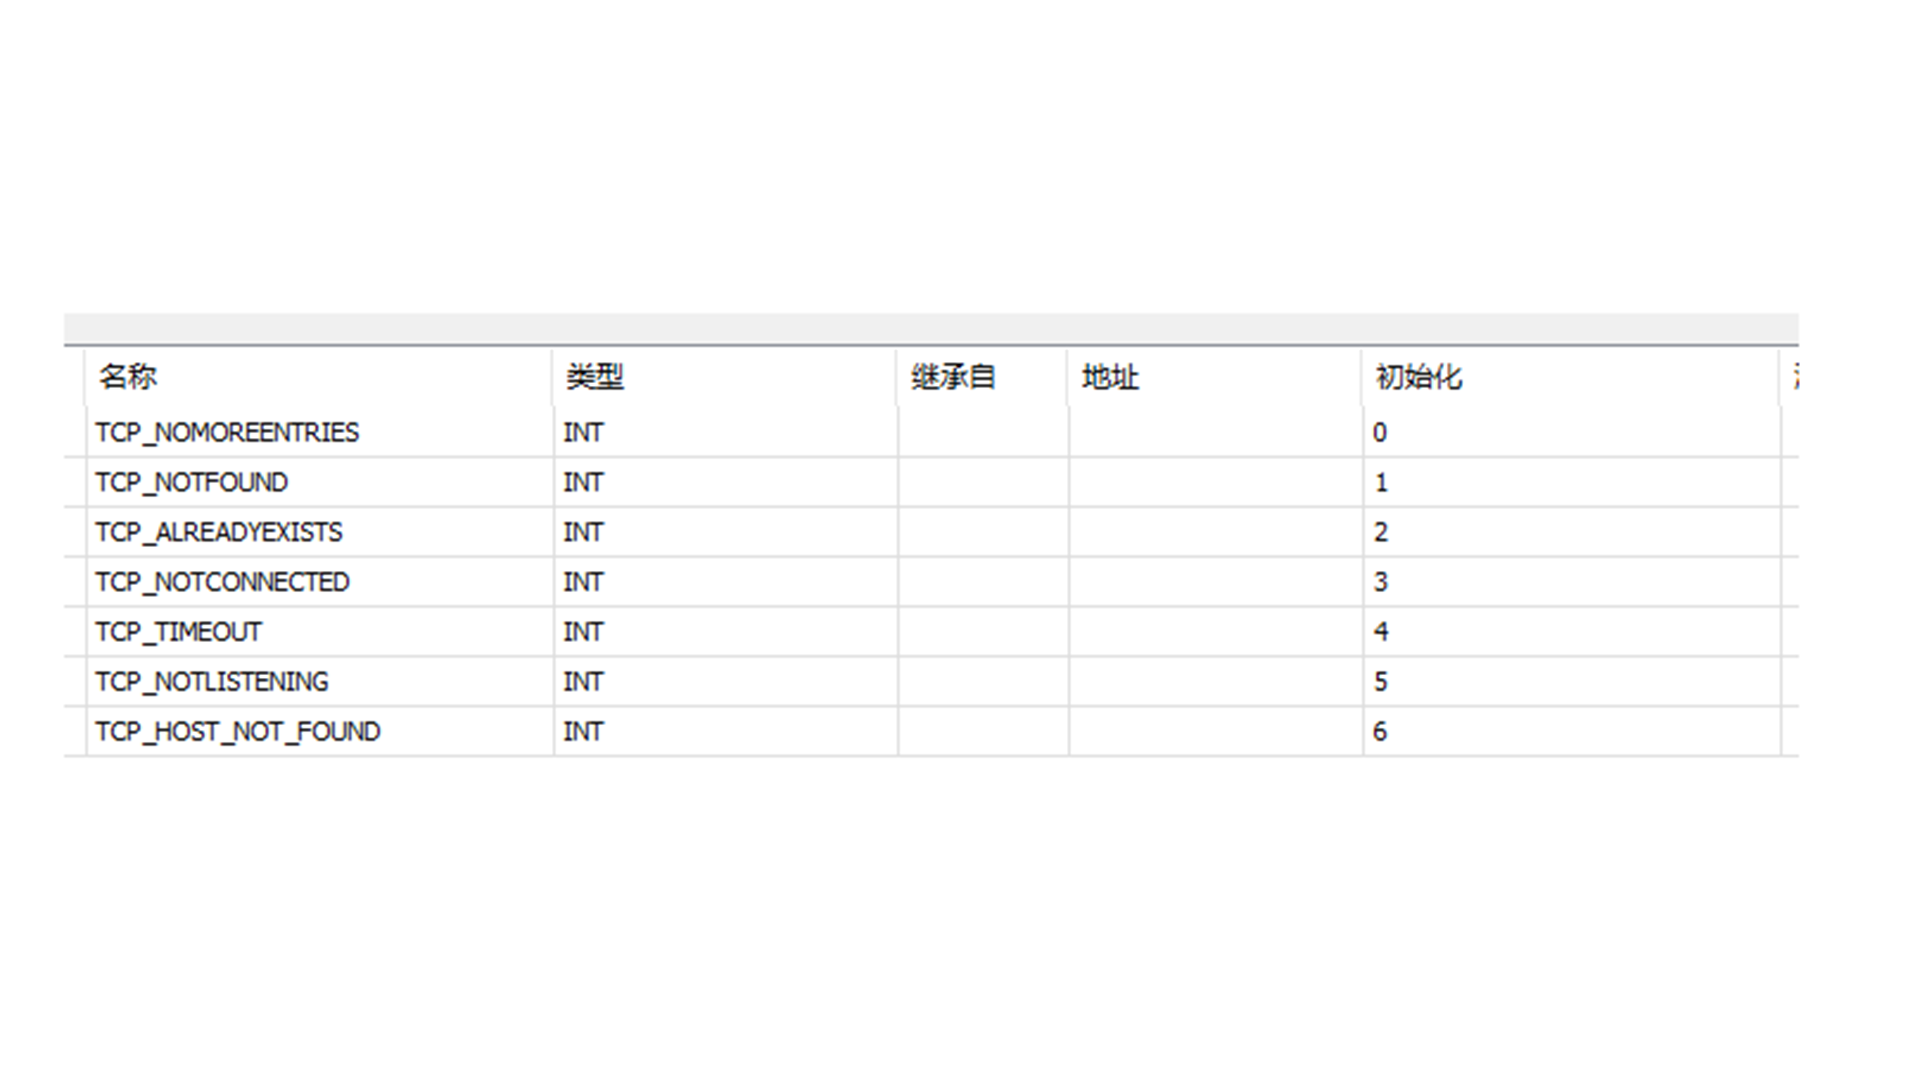Click empty address cell of TCP_NOTFOUND row

point(1215,482)
